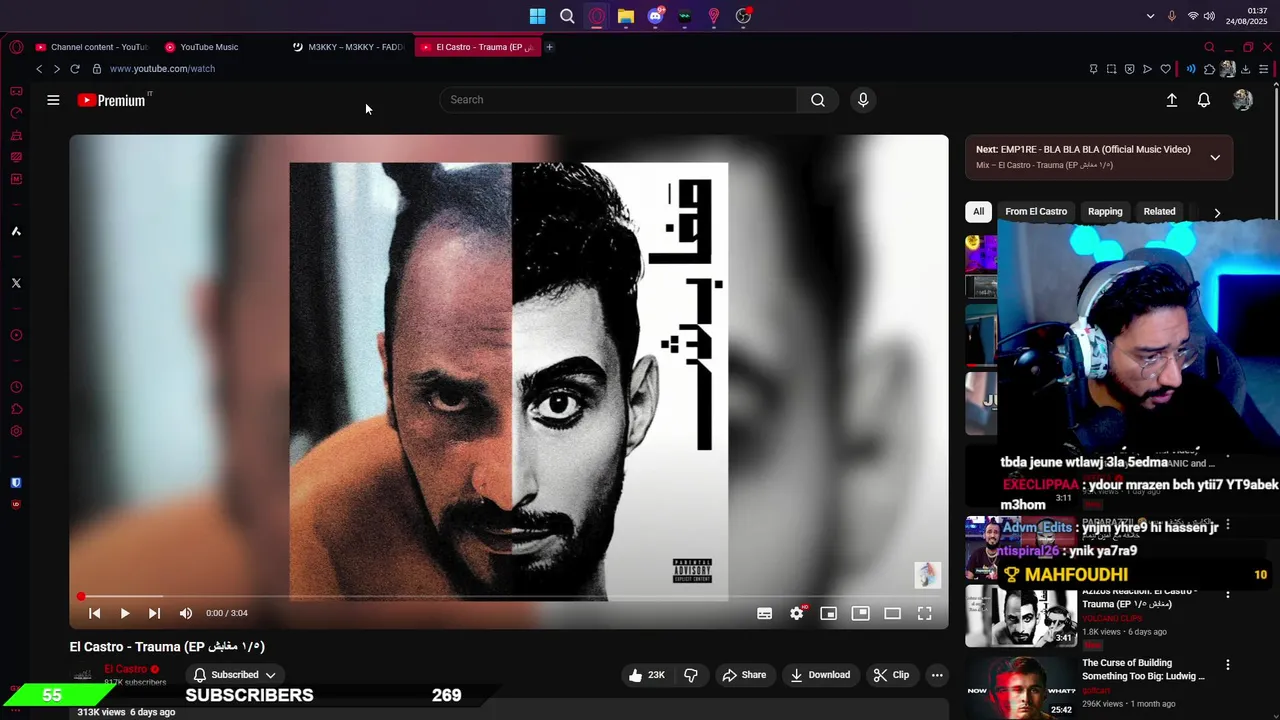The height and width of the screenshot is (720, 1280).
Task: Toggle subtitles/closed captions
Action: (765, 613)
